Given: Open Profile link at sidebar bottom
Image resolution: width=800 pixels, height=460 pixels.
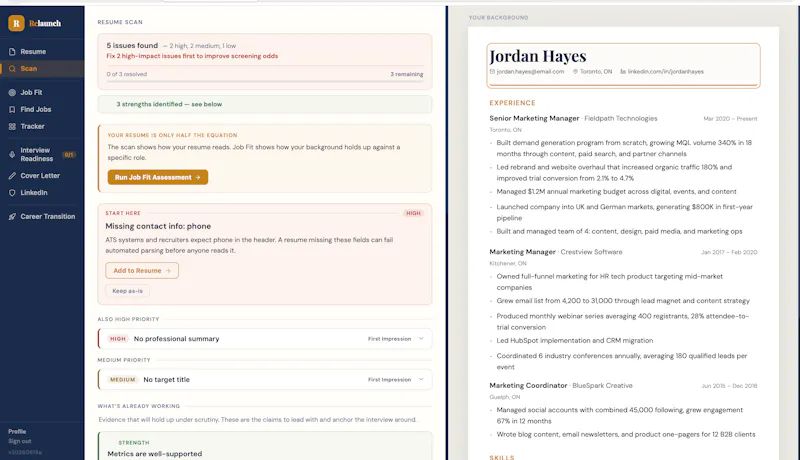Looking at the screenshot, I should coord(17,431).
